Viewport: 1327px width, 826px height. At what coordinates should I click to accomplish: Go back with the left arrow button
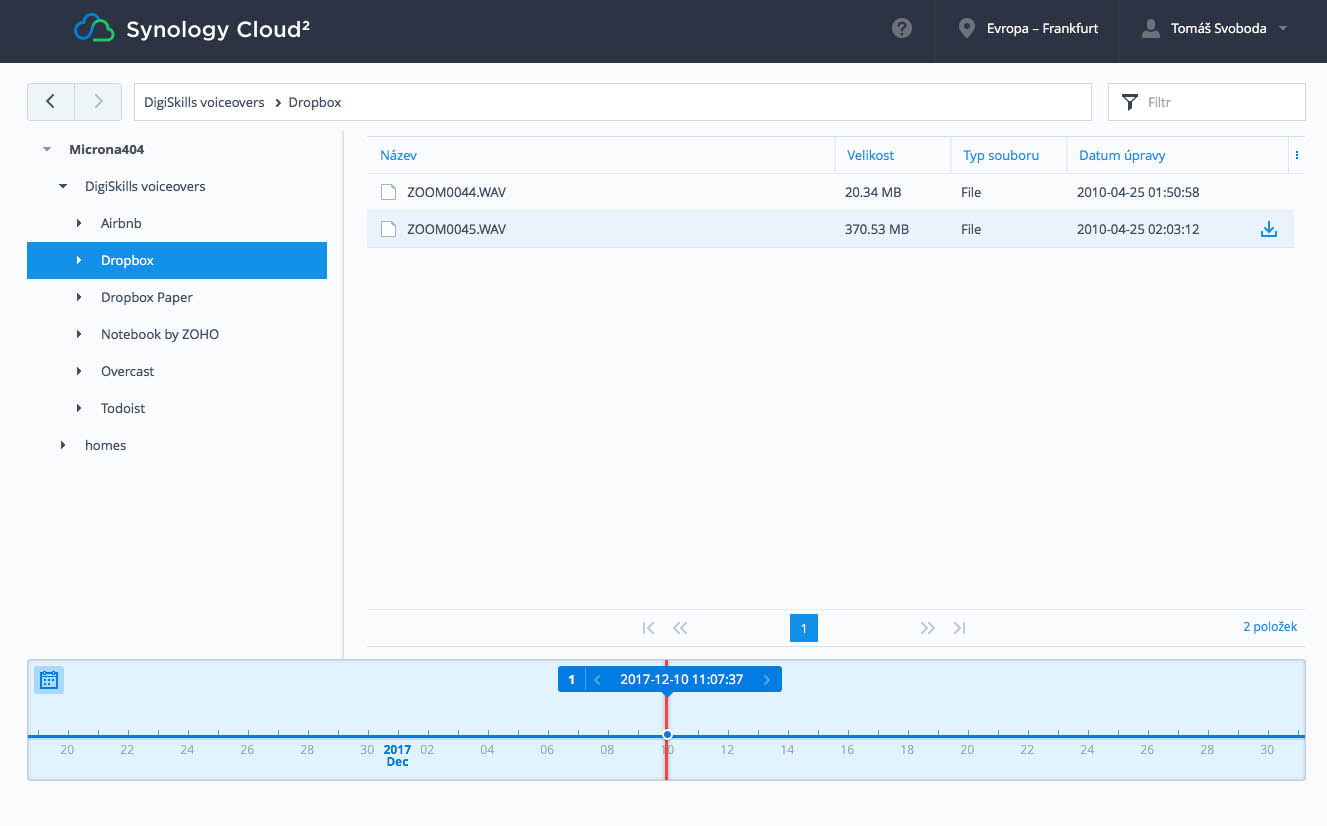click(x=51, y=102)
